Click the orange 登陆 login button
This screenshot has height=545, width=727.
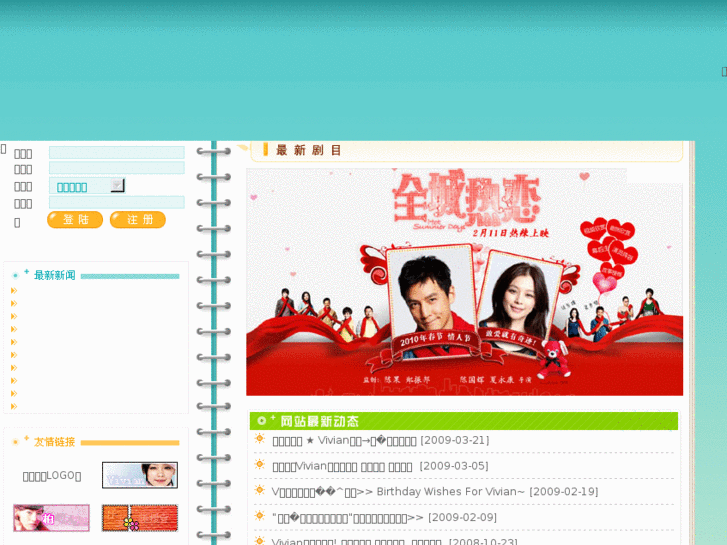(75, 219)
